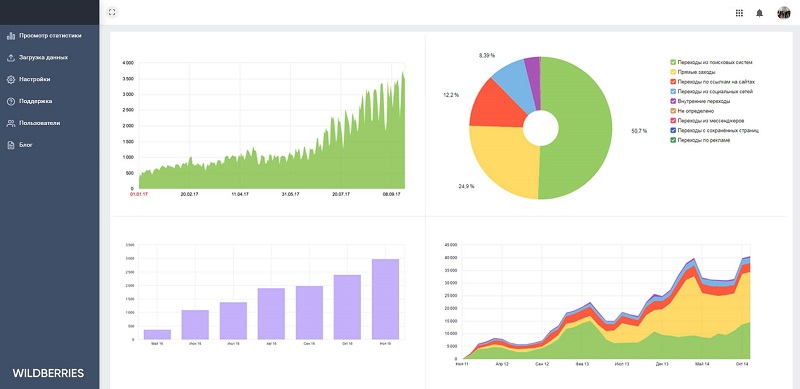The image size is (800, 389).
Task: Toggle the Прямые заходы legend checkbox
Action: tap(673, 72)
